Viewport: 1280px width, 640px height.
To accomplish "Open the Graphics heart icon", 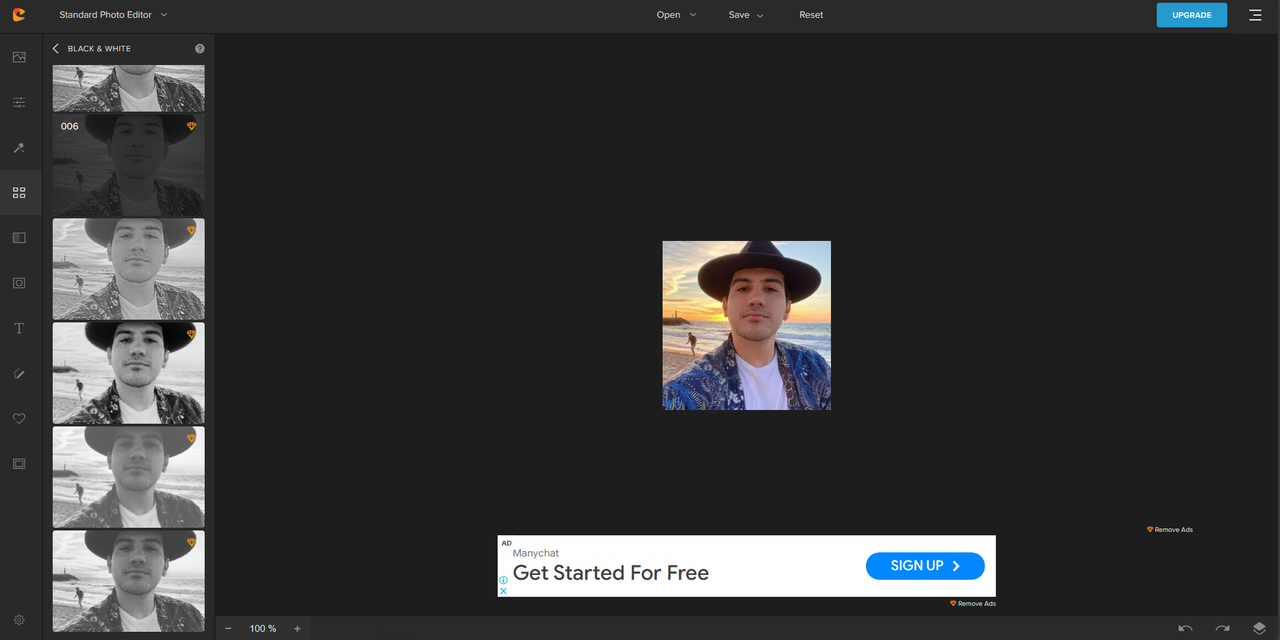I will pos(19,419).
